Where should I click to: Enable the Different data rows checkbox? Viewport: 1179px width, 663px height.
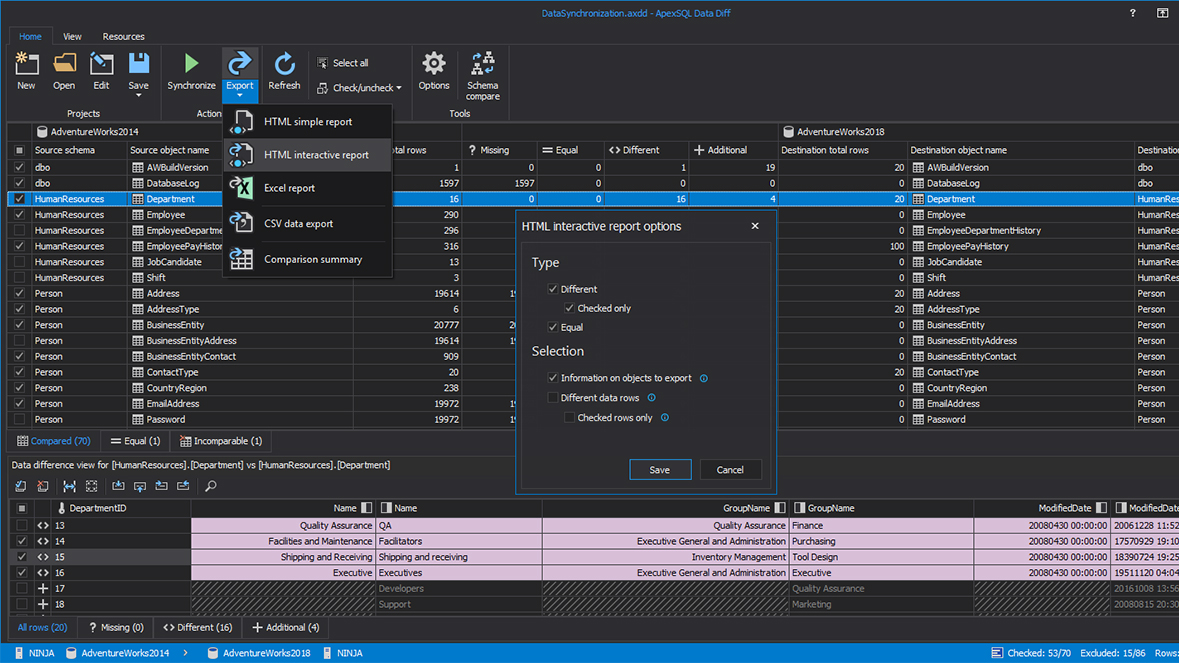point(553,398)
